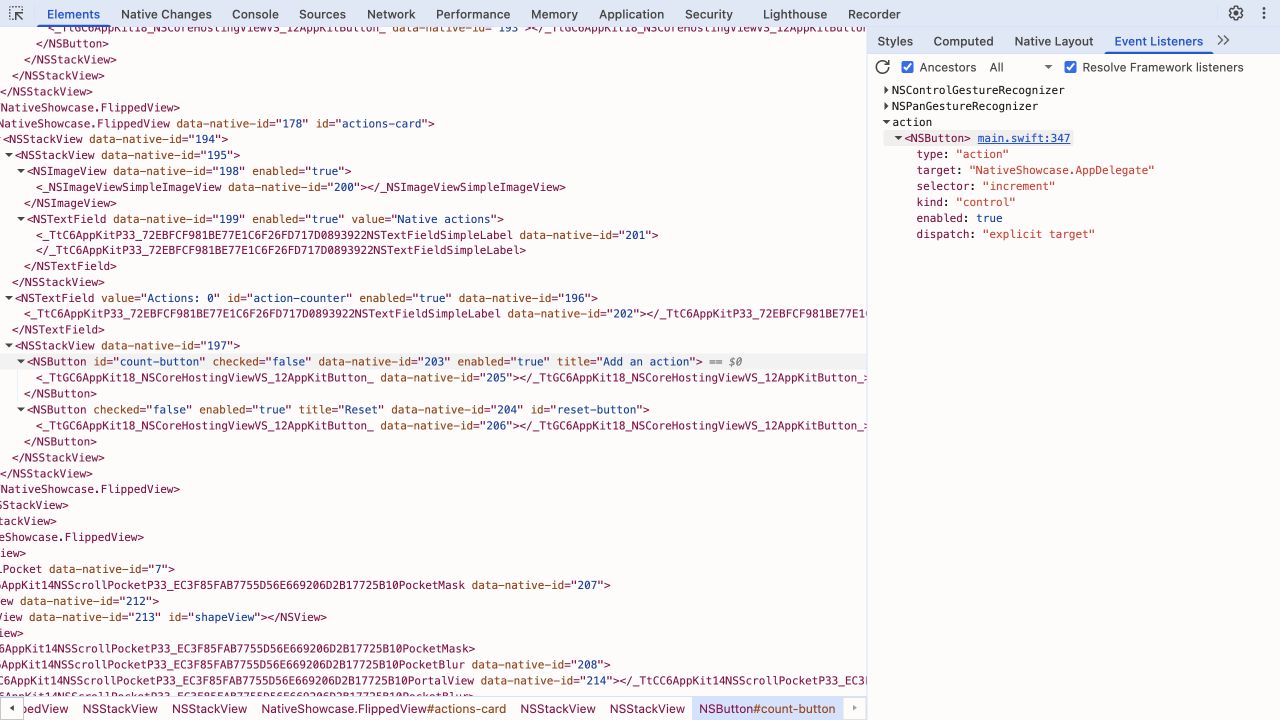Screen dimensions: 1280x720
Task: Collapse NSStackView data-native-id 197 node
Action: [x=9, y=346]
